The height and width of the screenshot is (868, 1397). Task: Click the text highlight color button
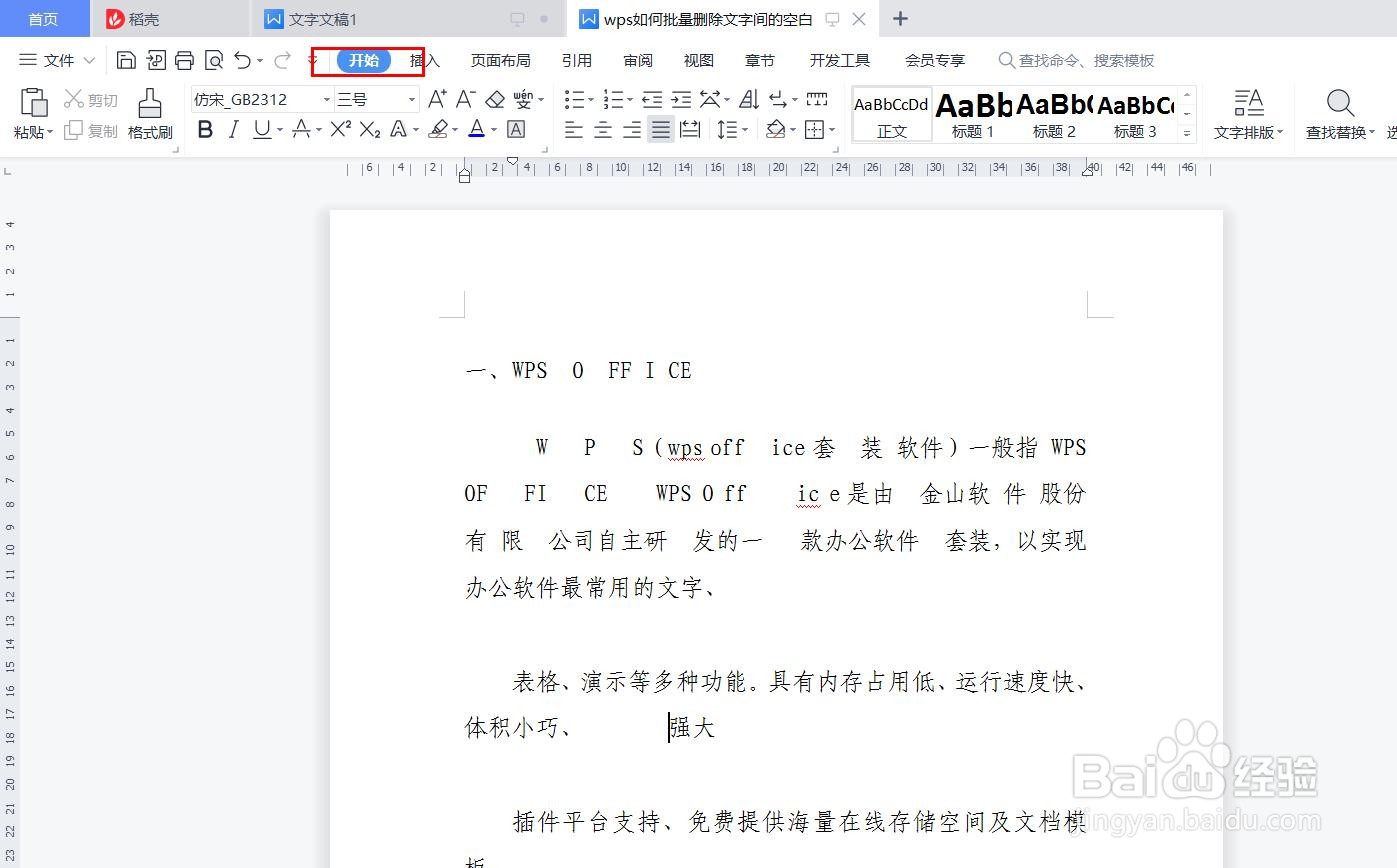(437, 129)
